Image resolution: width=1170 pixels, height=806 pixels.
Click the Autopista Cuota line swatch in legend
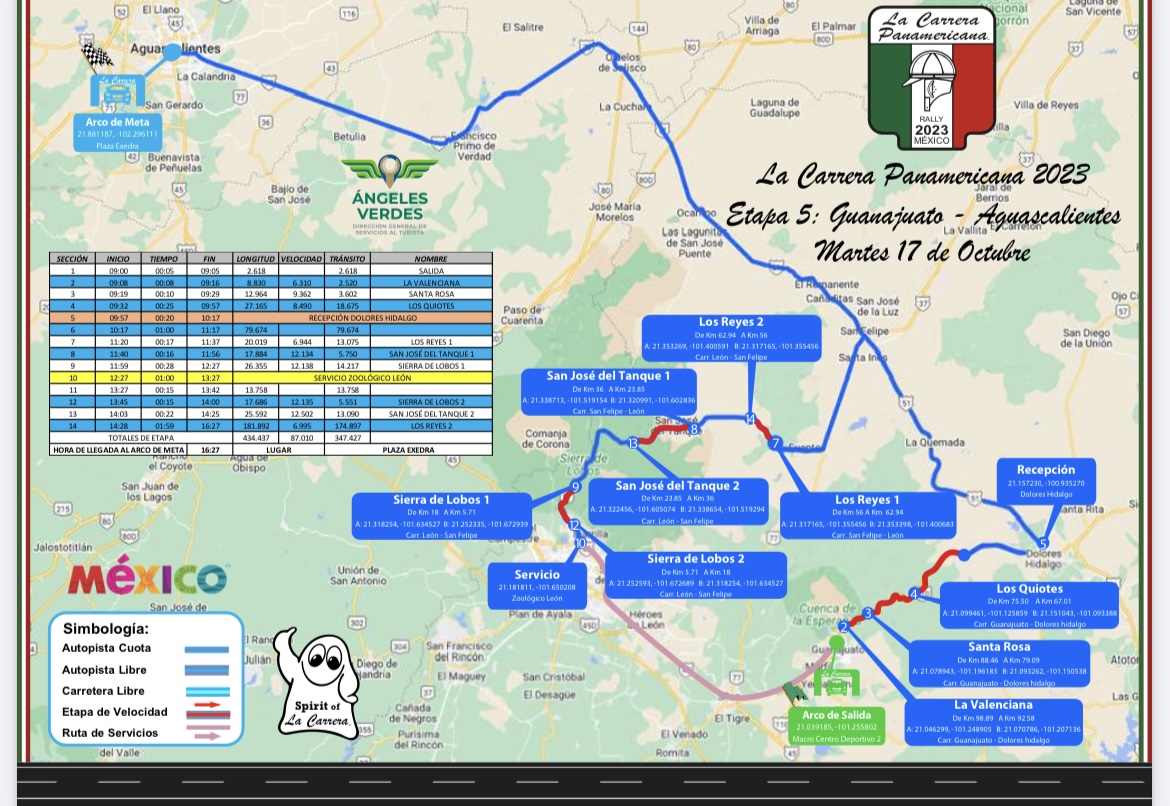pos(207,649)
